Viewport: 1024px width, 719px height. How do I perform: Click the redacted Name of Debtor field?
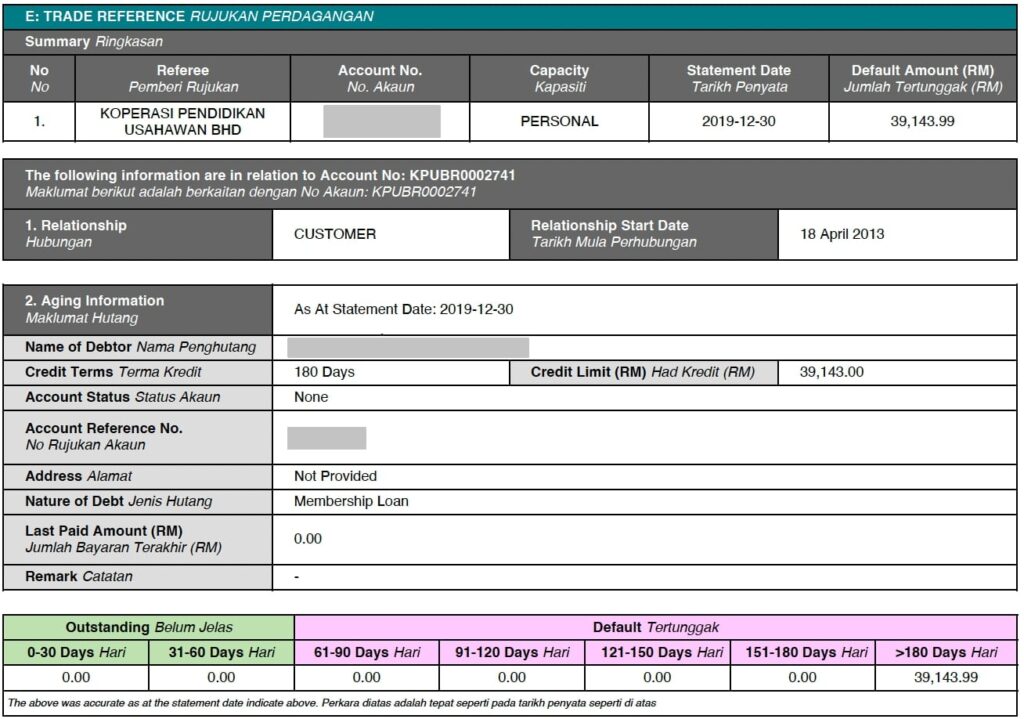point(408,347)
